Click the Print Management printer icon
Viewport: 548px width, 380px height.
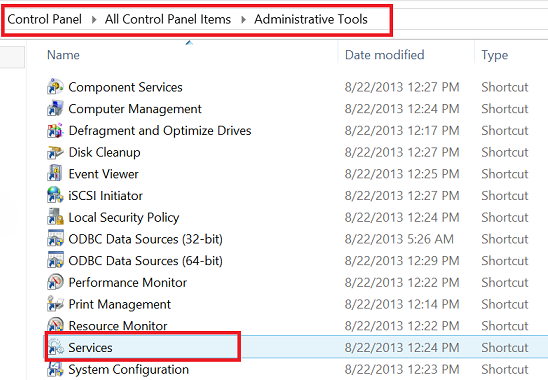(x=55, y=304)
